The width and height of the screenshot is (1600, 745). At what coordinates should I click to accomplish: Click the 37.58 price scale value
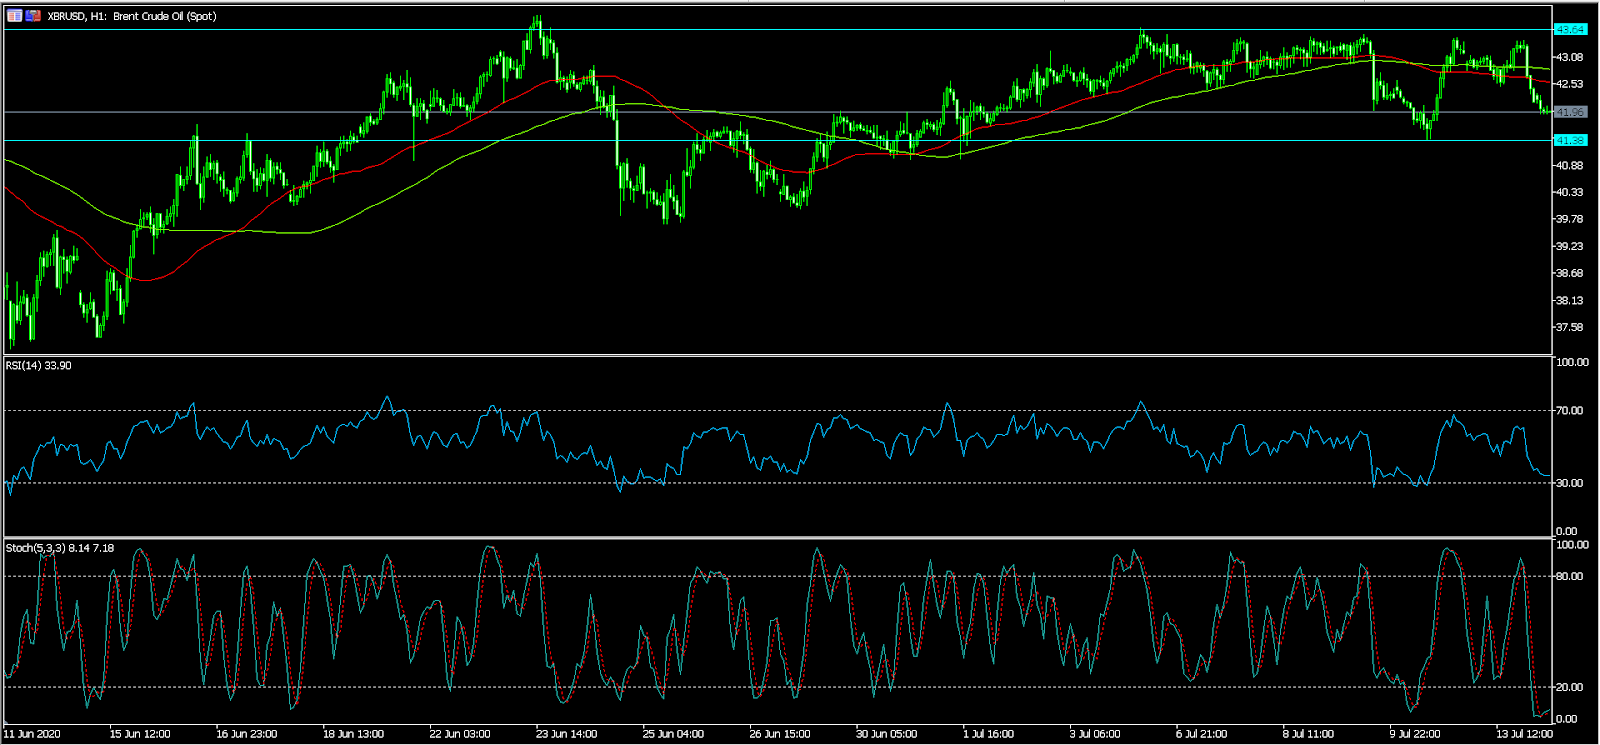pos(1570,327)
